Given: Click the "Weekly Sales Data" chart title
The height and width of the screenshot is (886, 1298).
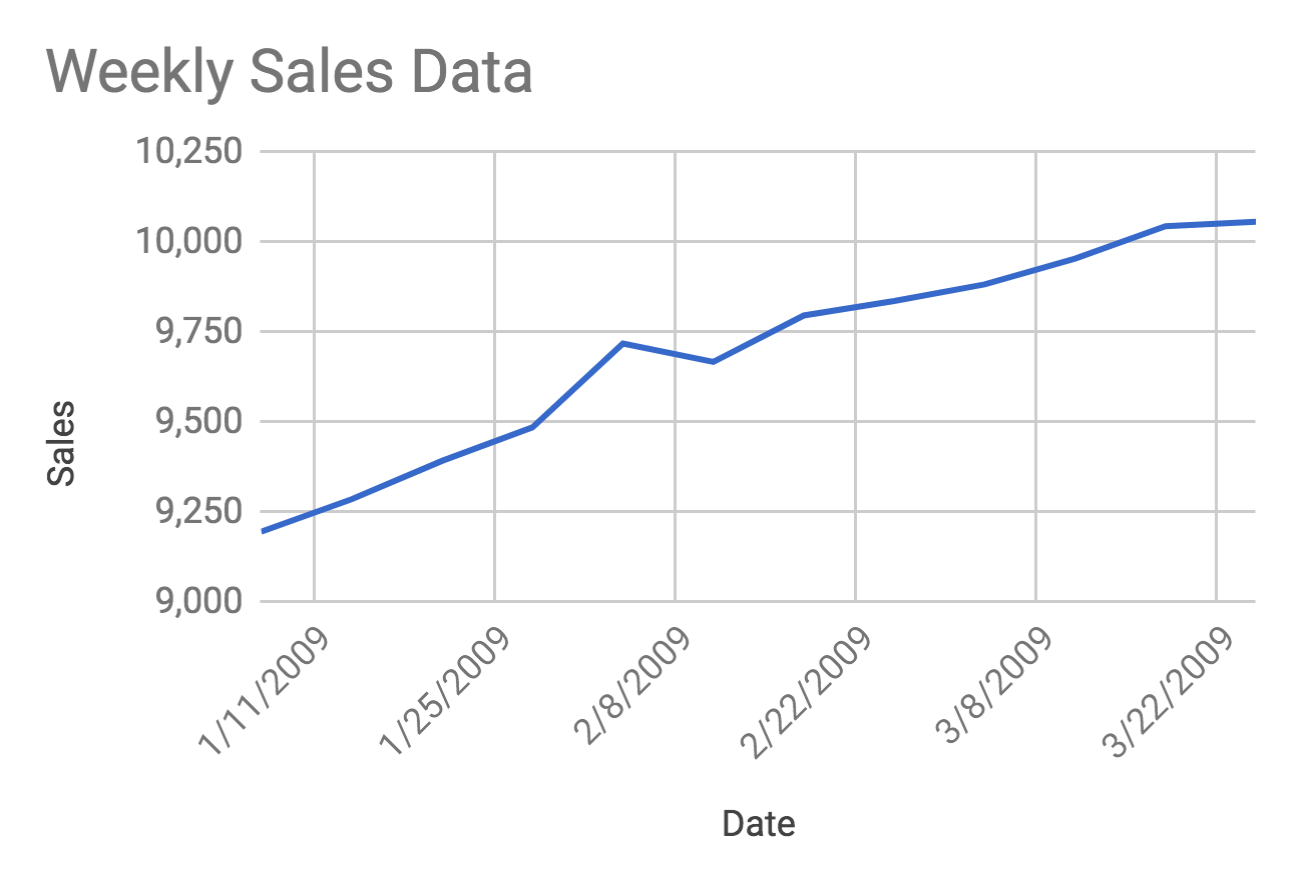Looking at the screenshot, I should 289,72.
